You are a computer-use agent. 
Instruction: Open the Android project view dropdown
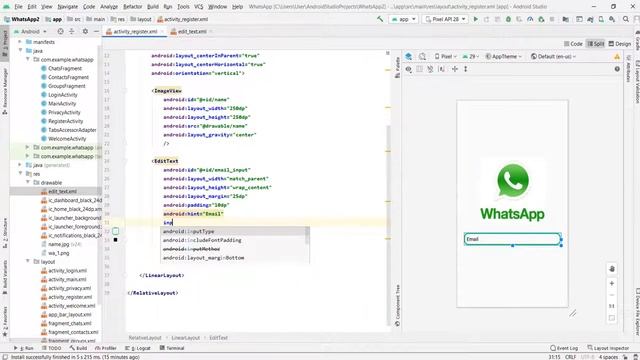click(x=31, y=31)
